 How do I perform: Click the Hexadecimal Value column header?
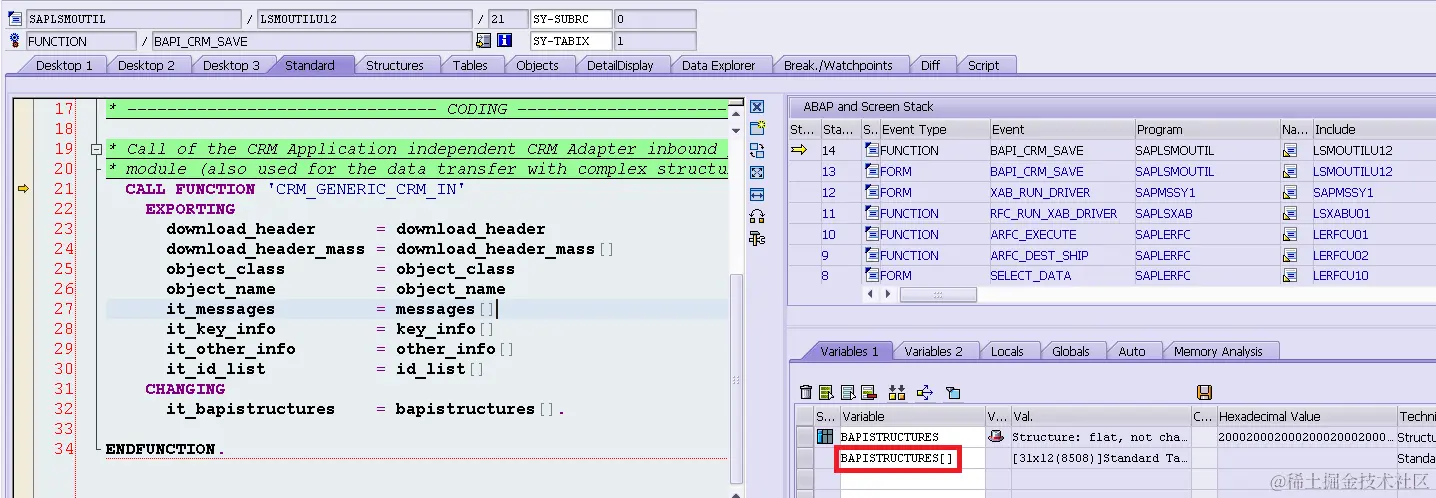1305,416
